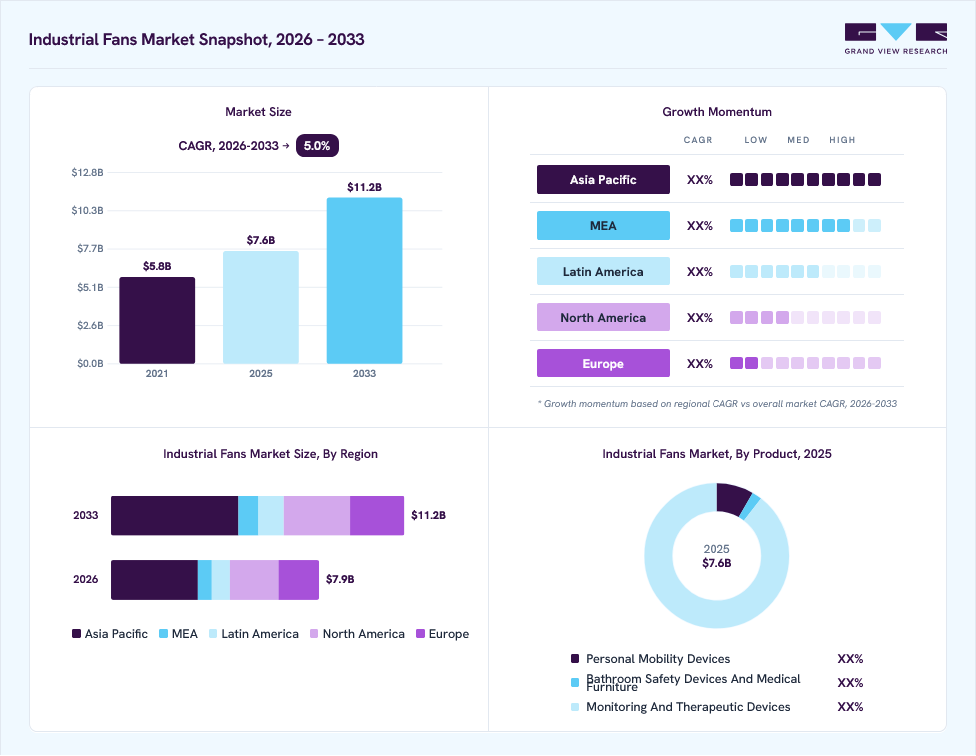Click the 2025 light blue bar
This screenshot has height=756, width=976.
[261, 307]
